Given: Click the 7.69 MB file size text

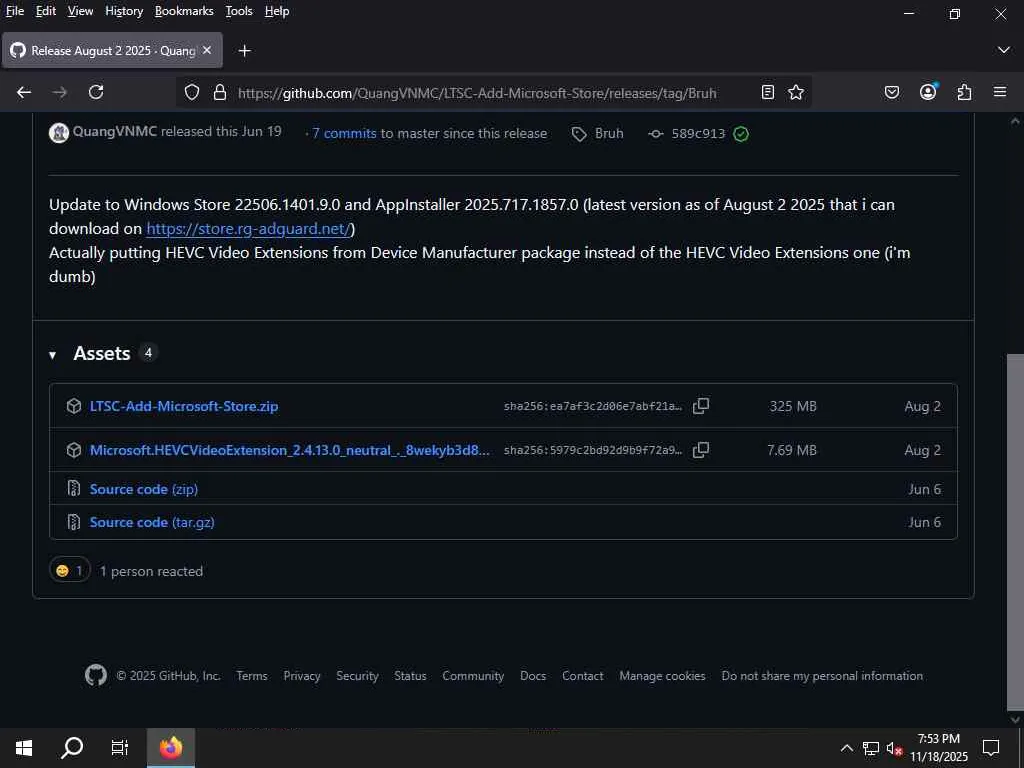Looking at the screenshot, I should click(792, 450).
